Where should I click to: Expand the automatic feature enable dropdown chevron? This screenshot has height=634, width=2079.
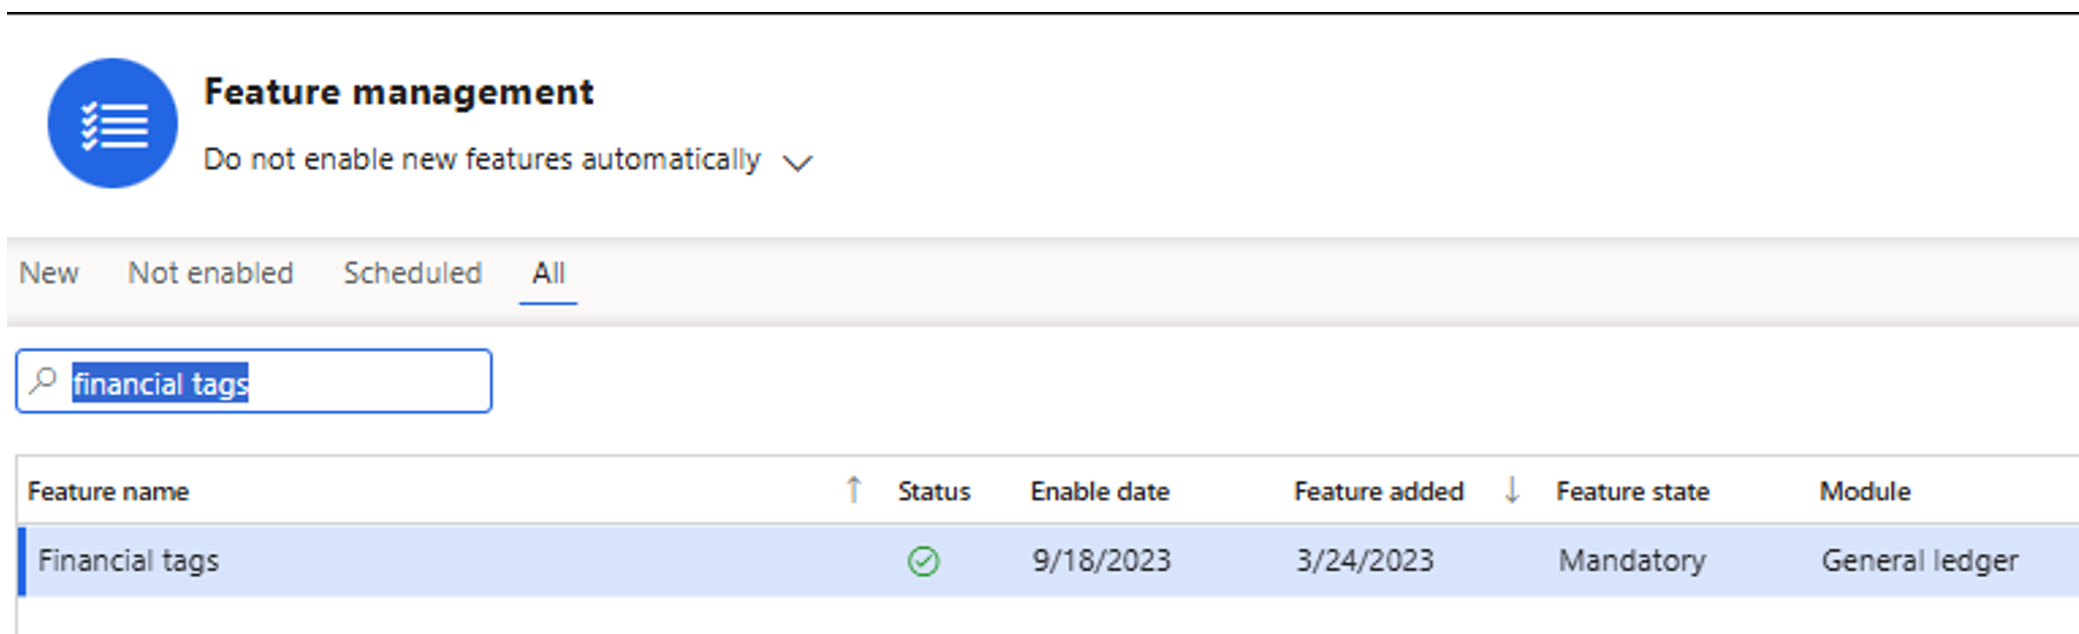[x=797, y=162]
